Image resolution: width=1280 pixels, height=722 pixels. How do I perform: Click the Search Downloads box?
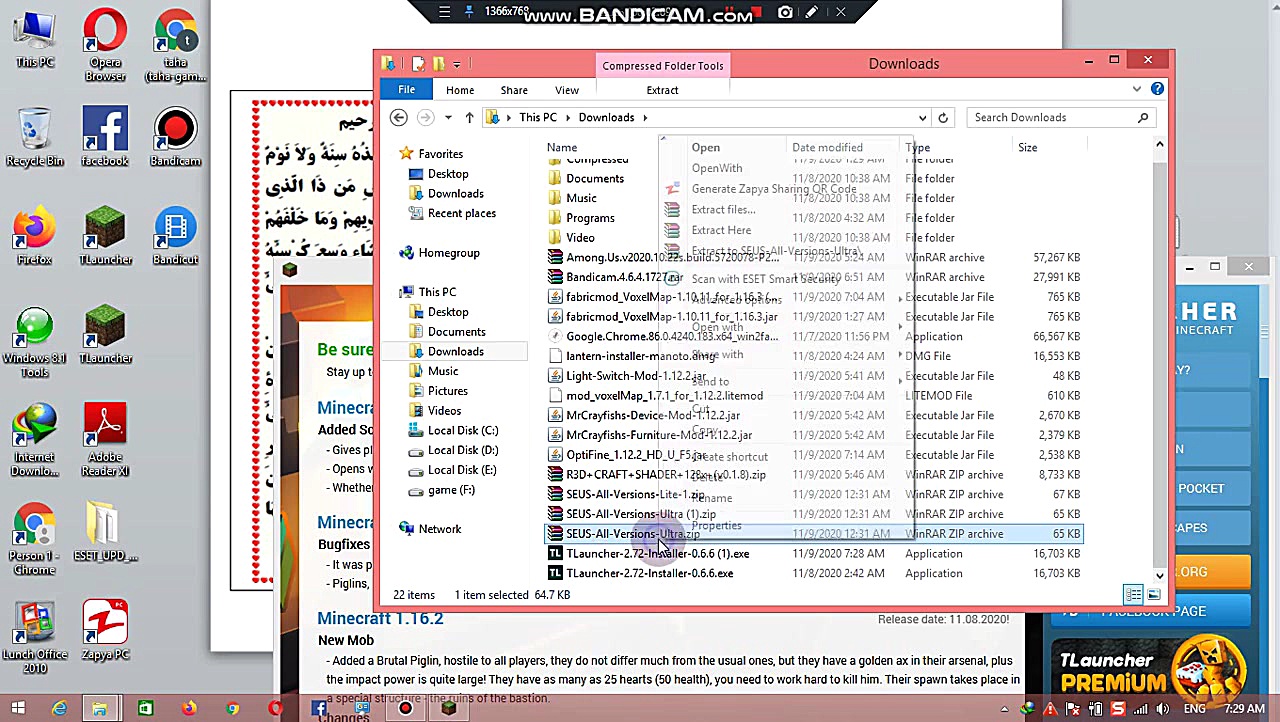click(x=1061, y=117)
